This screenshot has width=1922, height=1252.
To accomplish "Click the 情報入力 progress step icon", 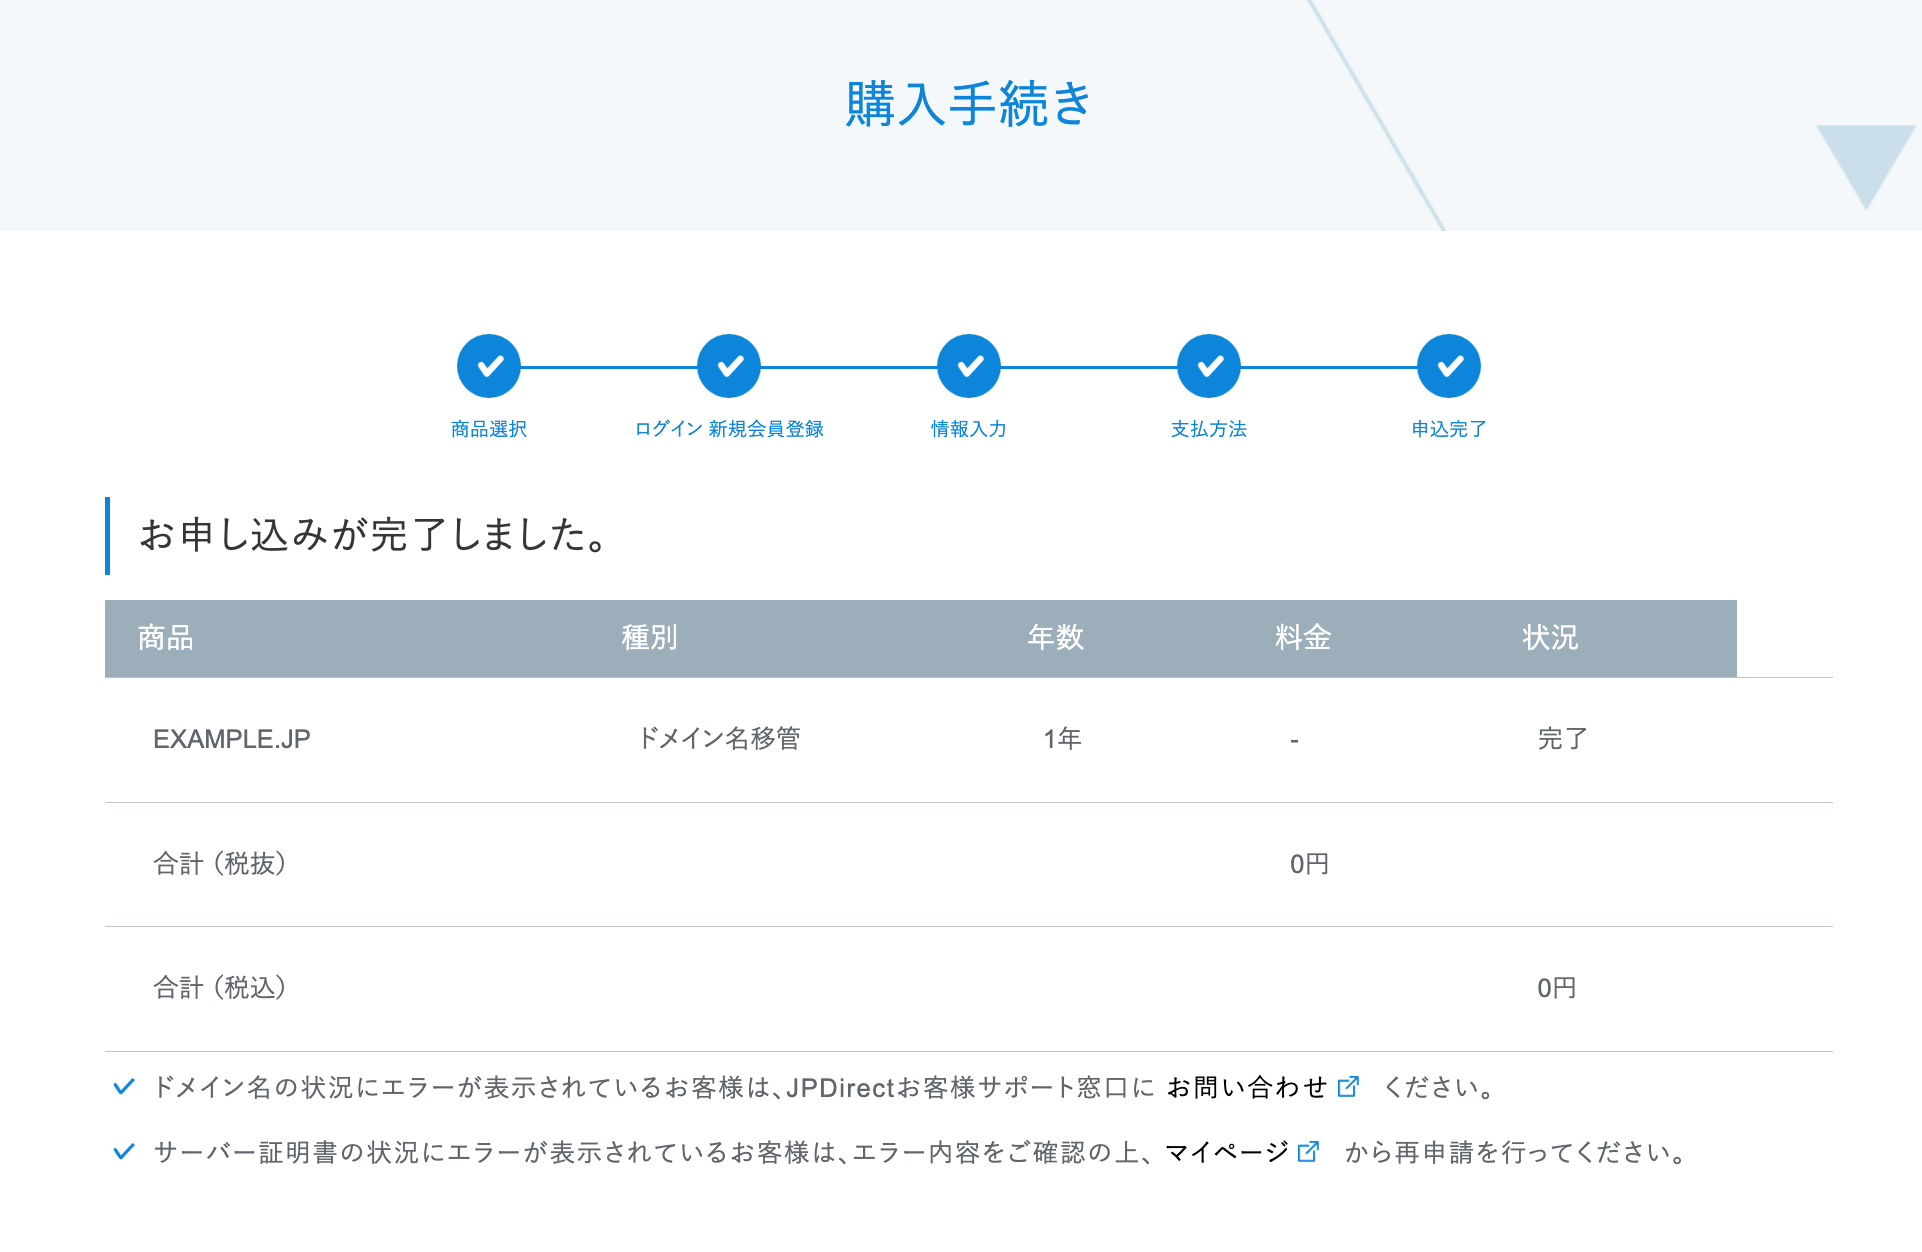I will tap(968, 365).
